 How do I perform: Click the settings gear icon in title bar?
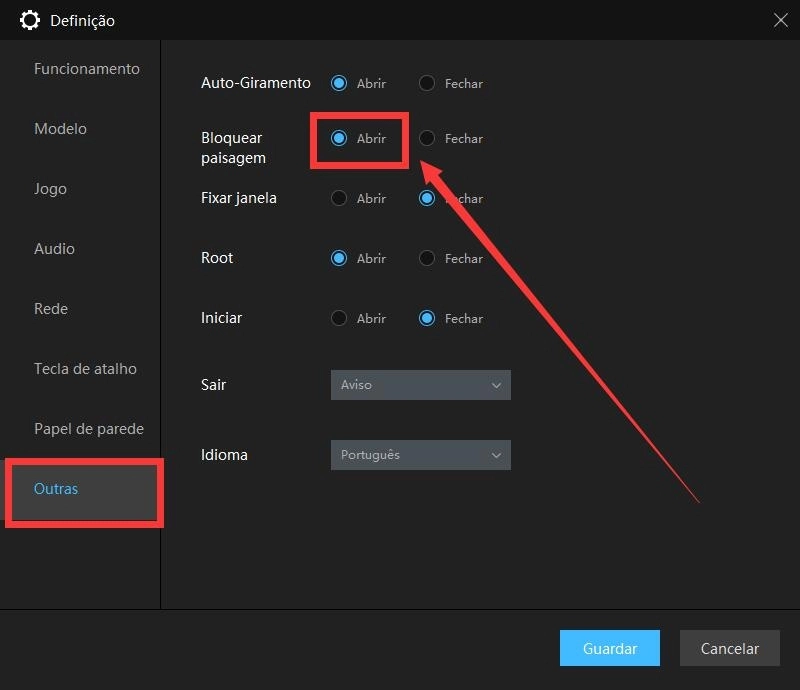point(30,20)
